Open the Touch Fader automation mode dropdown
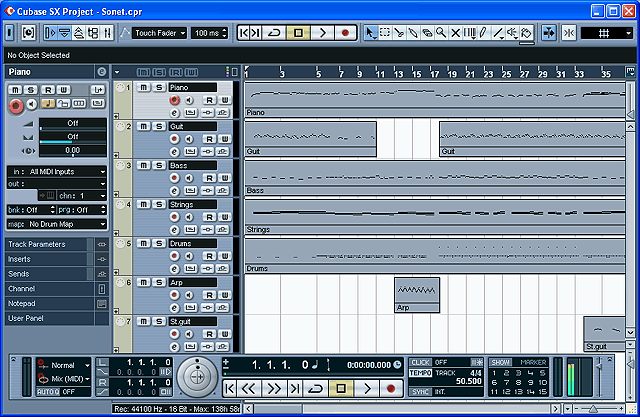The image size is (640, 417). click(x=159, y=33)
